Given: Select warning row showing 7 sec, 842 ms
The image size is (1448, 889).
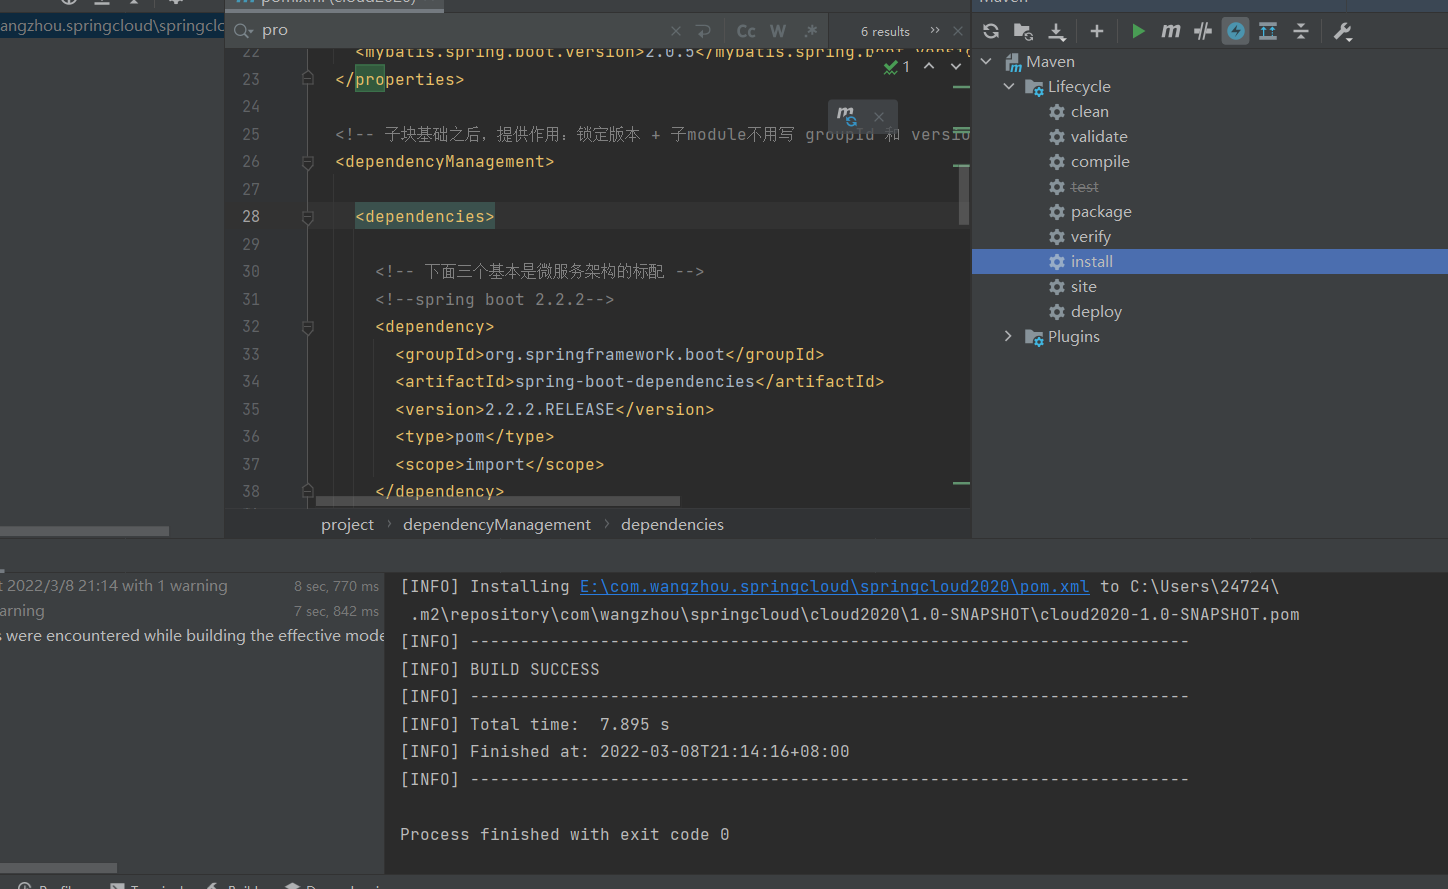Looking at the screenshot, I should point(192,611).
